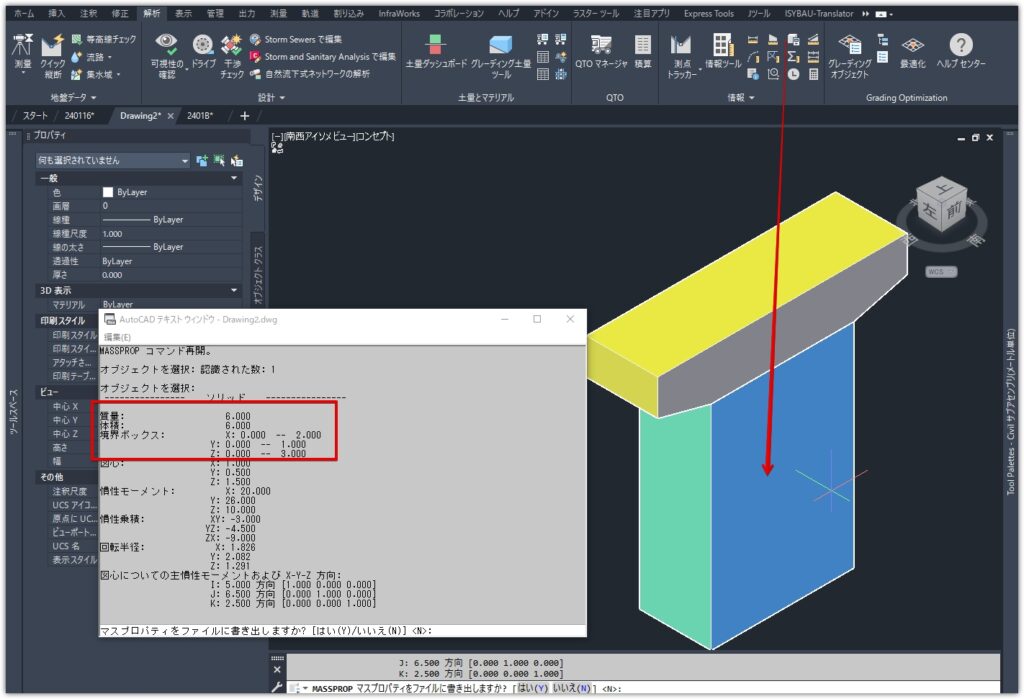The height and width of the screenshot is (699, 1024).
Task: Click the 可視性の確認 eye icon
Action: click(x=167, y=44)
